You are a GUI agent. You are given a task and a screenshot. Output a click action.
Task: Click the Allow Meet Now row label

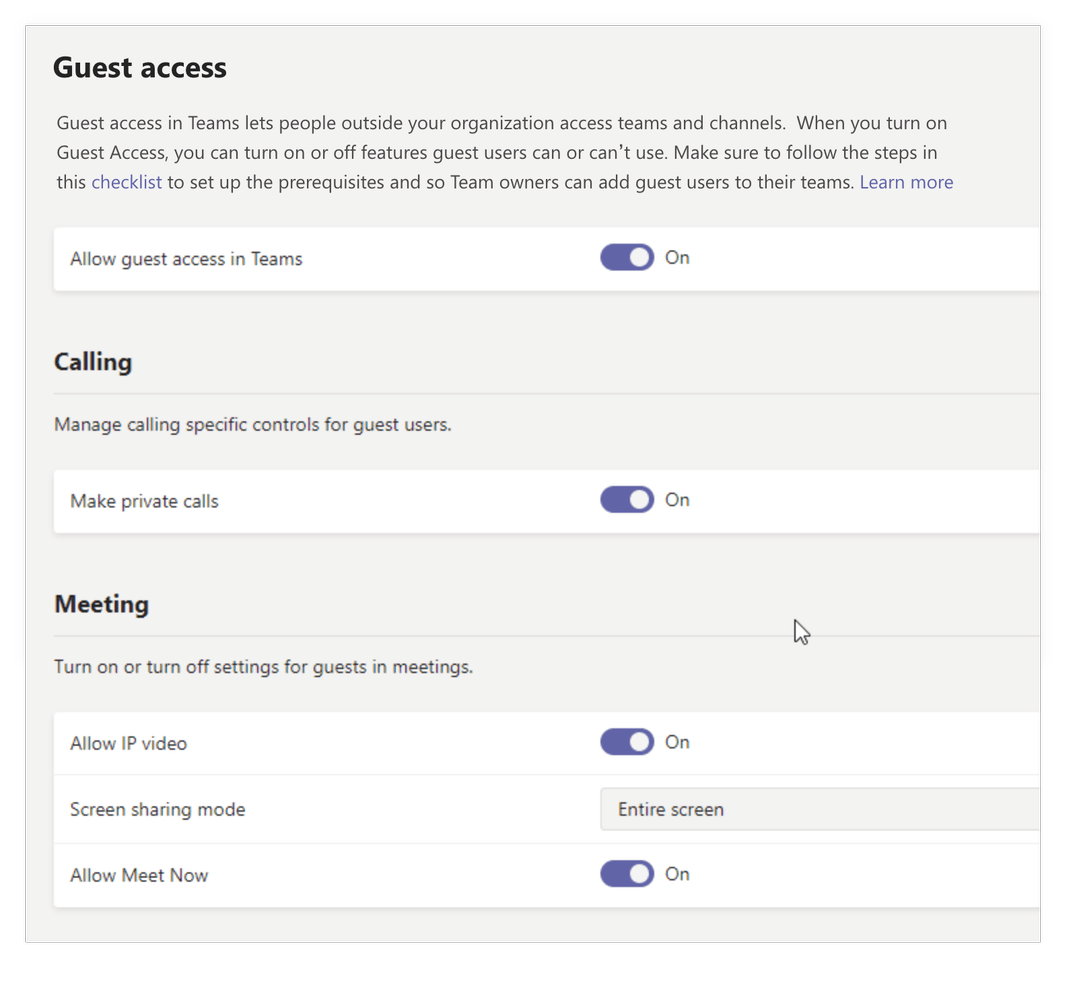(139, 874)
